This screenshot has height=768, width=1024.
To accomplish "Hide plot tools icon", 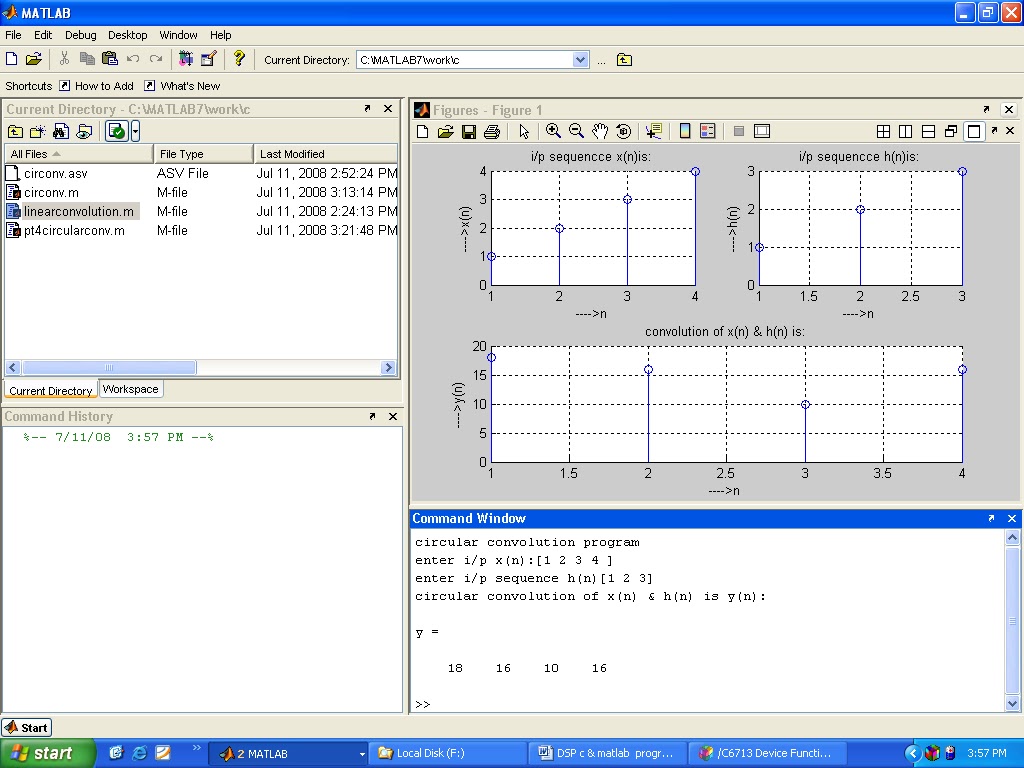I will [x=739, y=131].
